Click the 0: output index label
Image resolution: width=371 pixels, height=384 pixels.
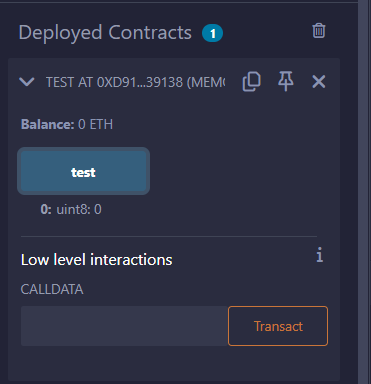(x=46, y=209)
